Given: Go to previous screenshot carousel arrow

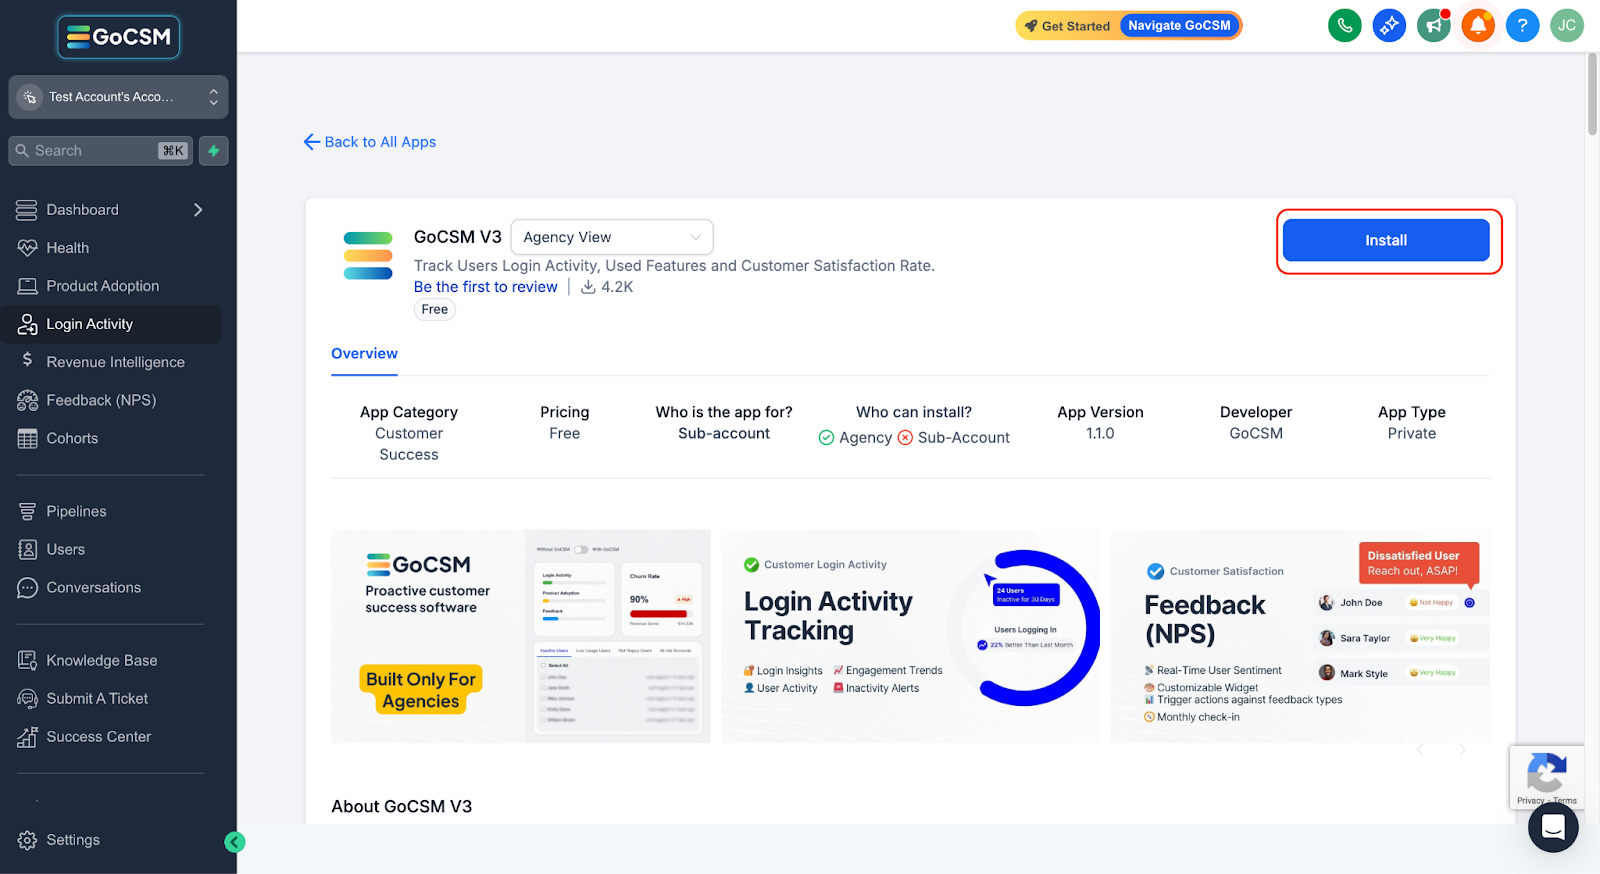Looking at the screenshot, I should coord(1420,749).
